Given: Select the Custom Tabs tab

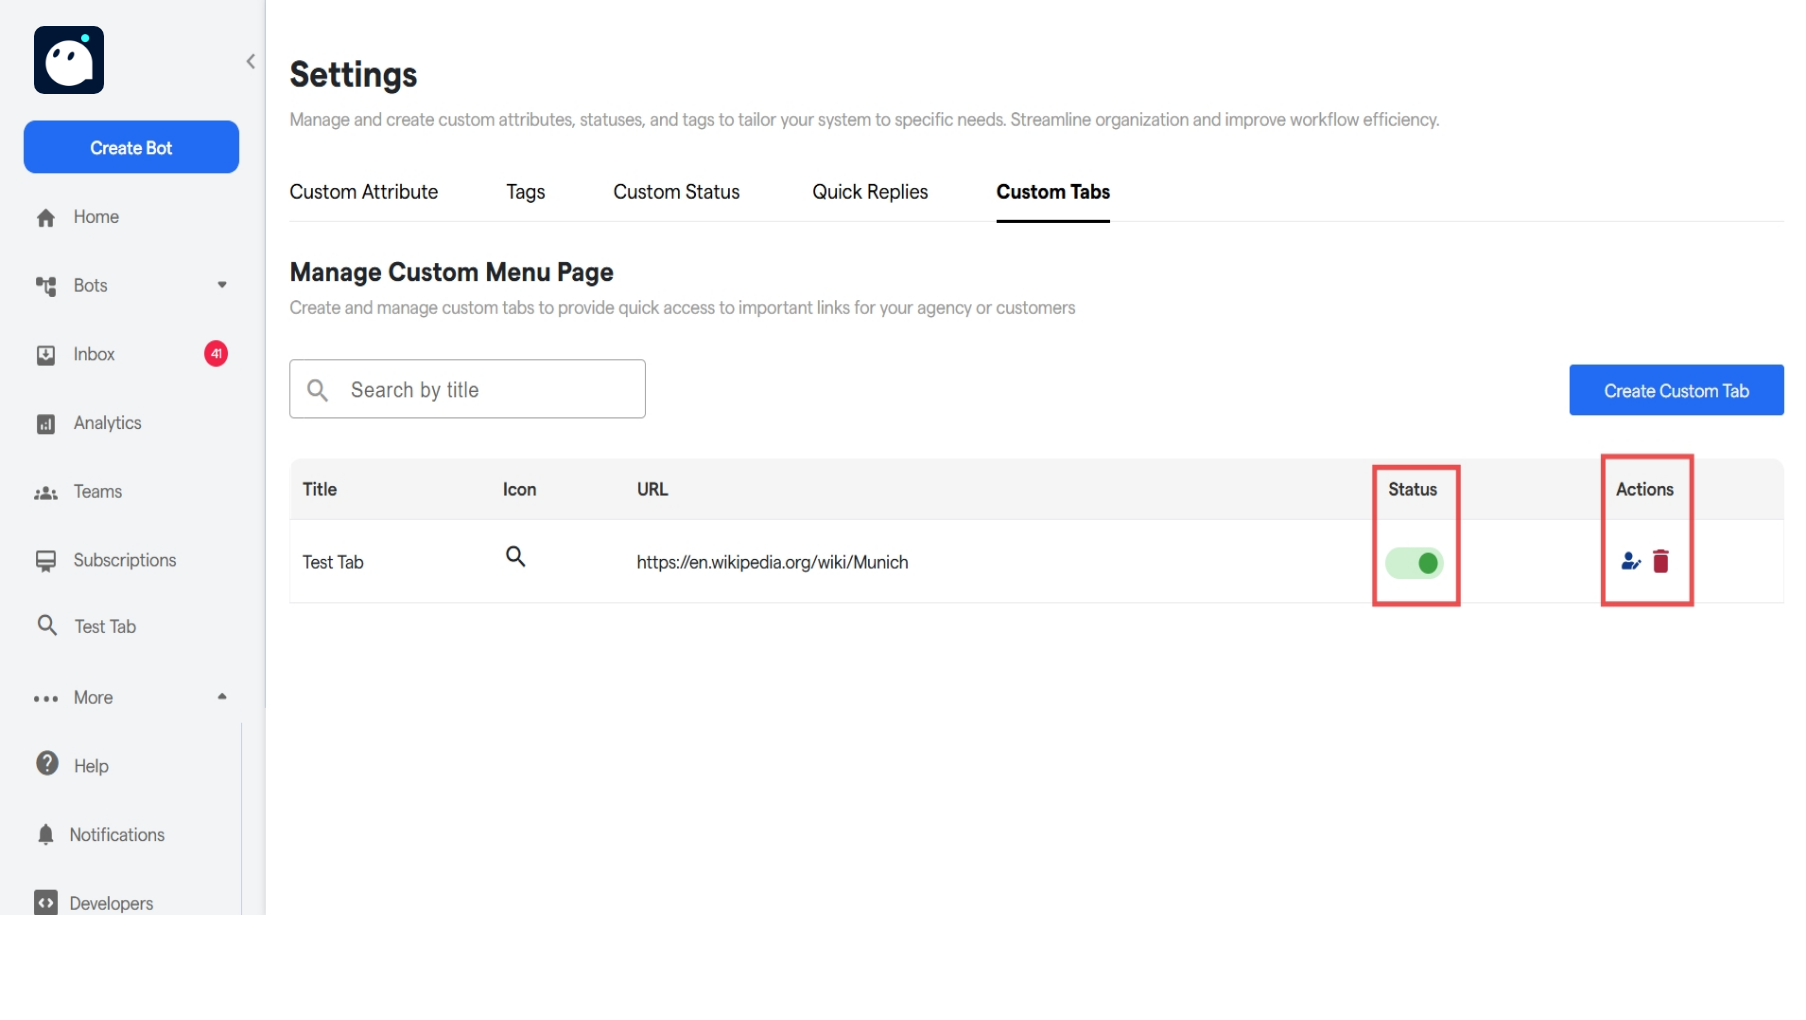Looking at the screenshot, I should point(1053,192).
